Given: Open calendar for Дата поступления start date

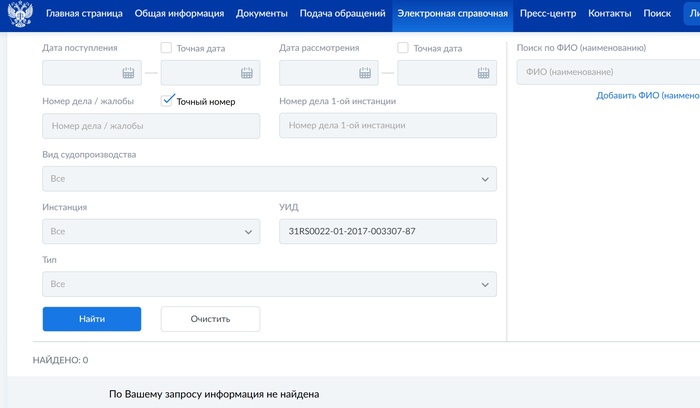Looking at the screenshot, I should click(x=128, y=73).
